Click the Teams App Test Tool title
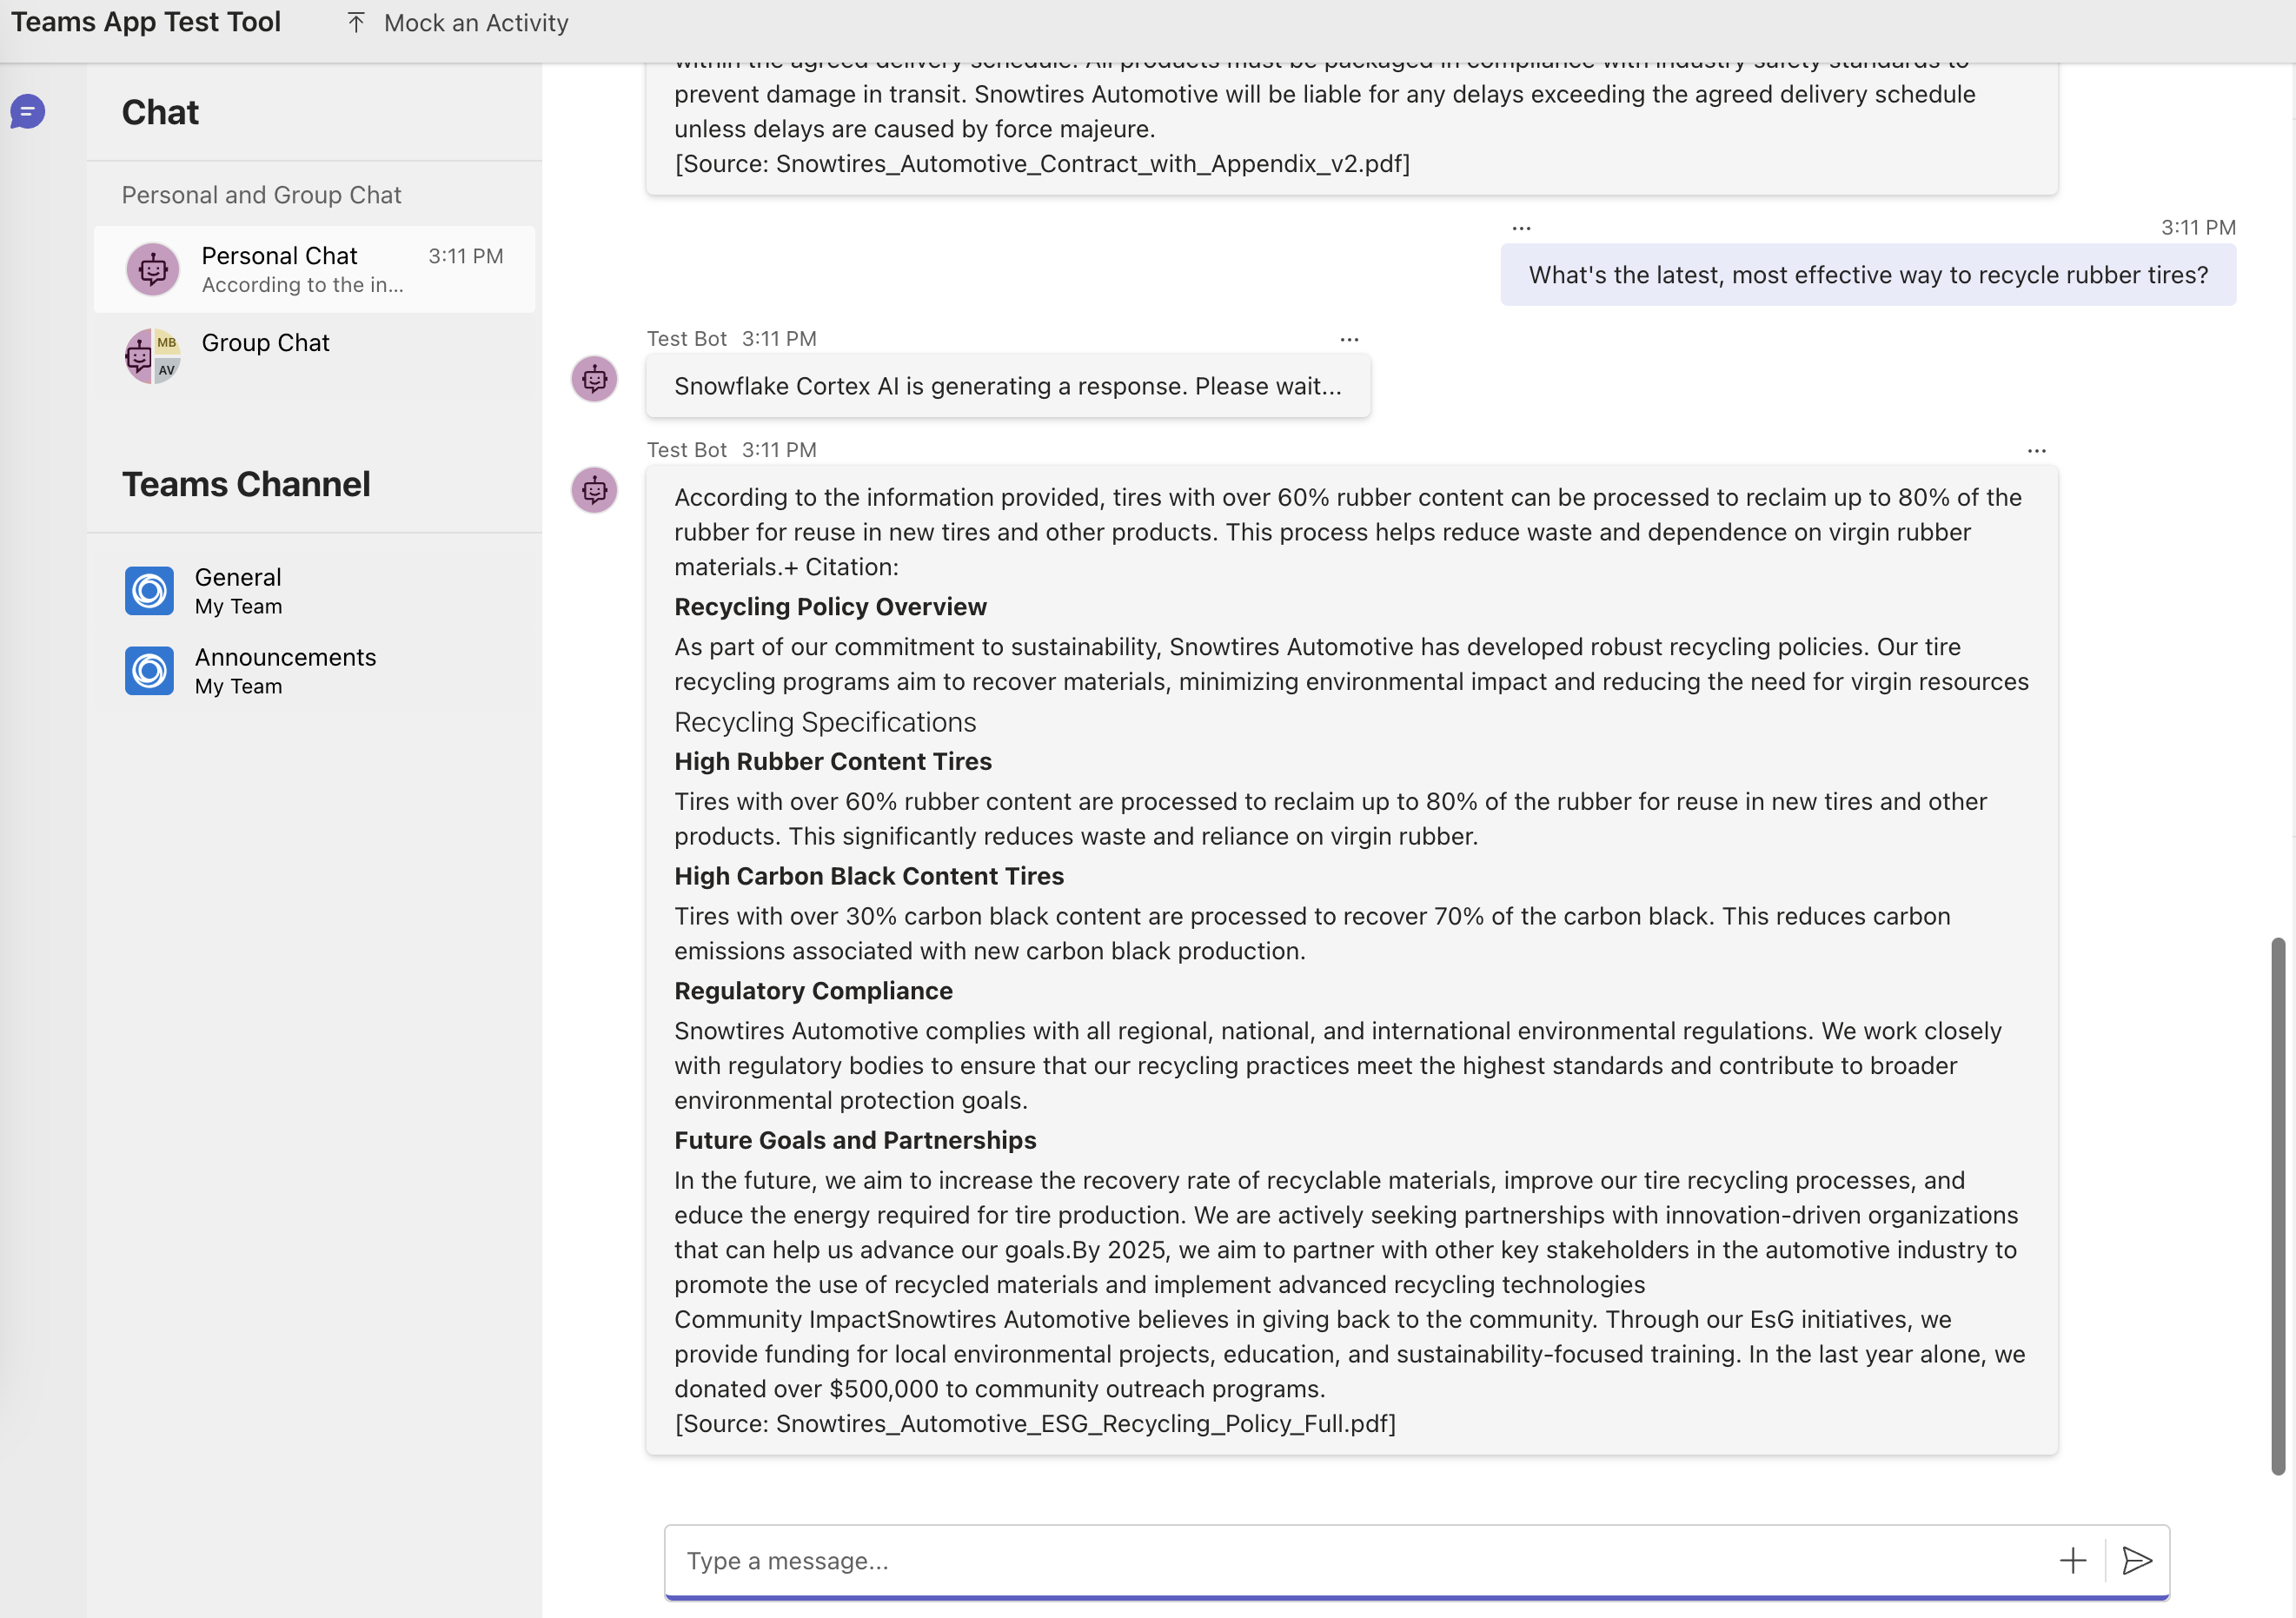 (x=146, y=22)
